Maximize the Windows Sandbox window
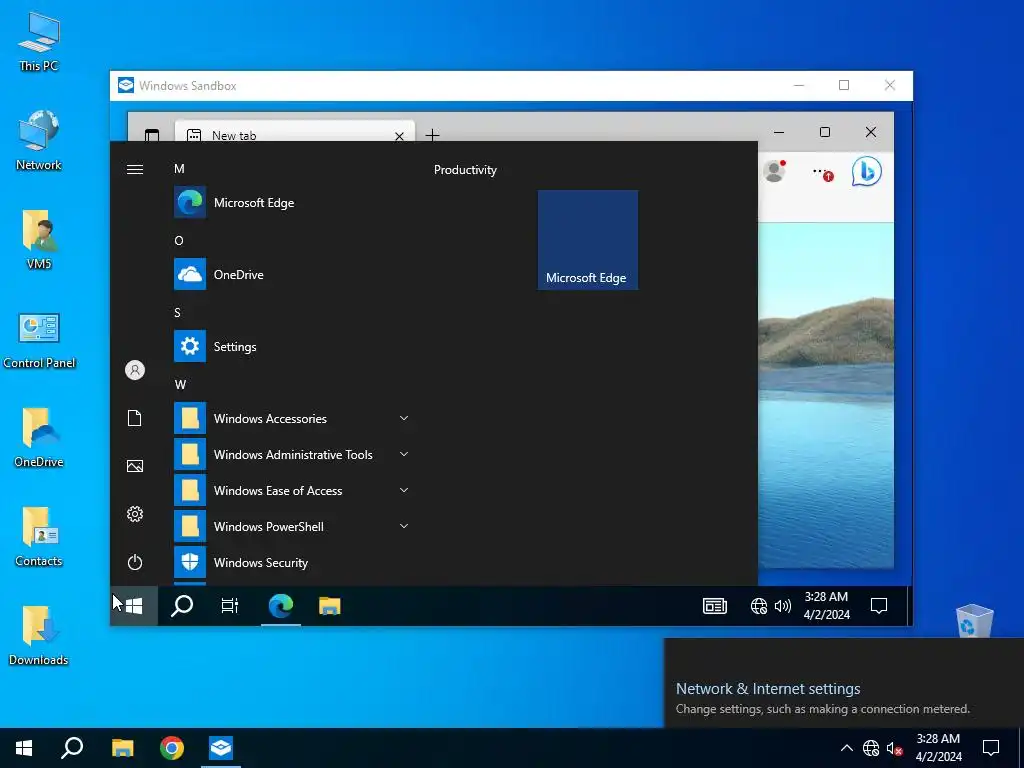The height and width of the screenshot is (768, 1024). pos(844,85)
